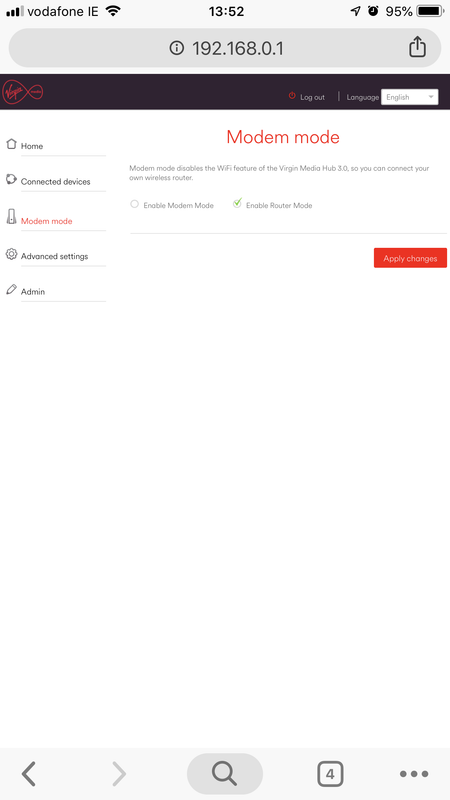Tap the browser search magnifier button
The height and width of the screenshot is (800, 450).
224,773
